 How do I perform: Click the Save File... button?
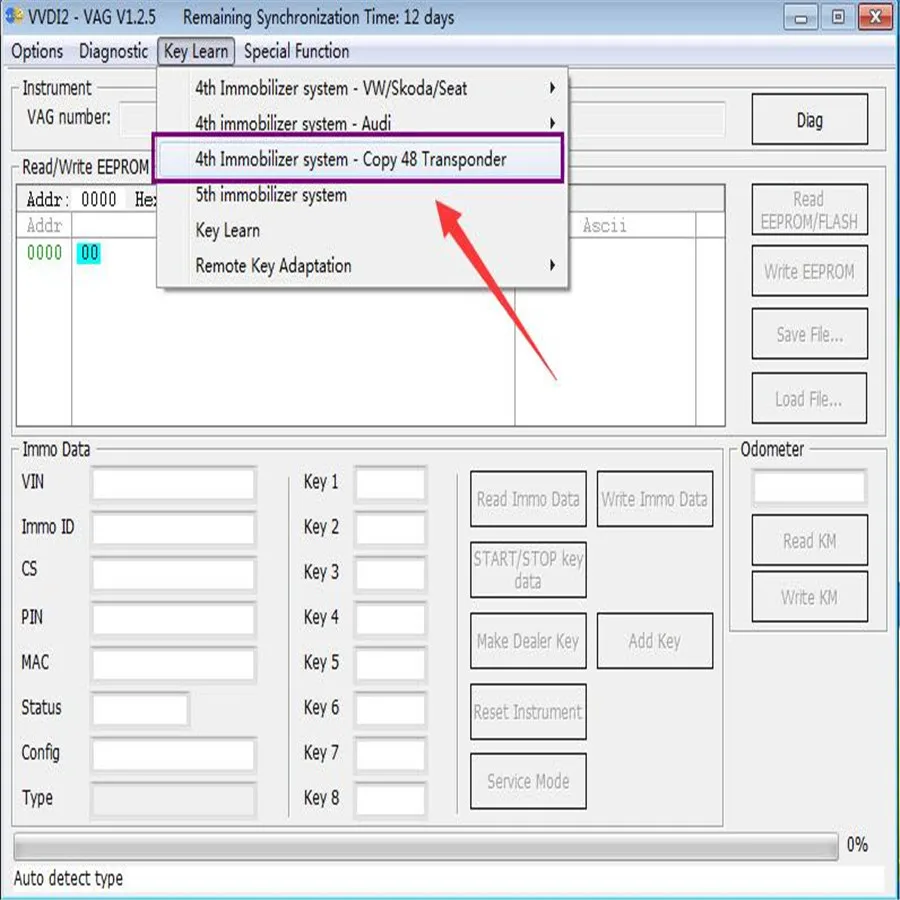809,333
